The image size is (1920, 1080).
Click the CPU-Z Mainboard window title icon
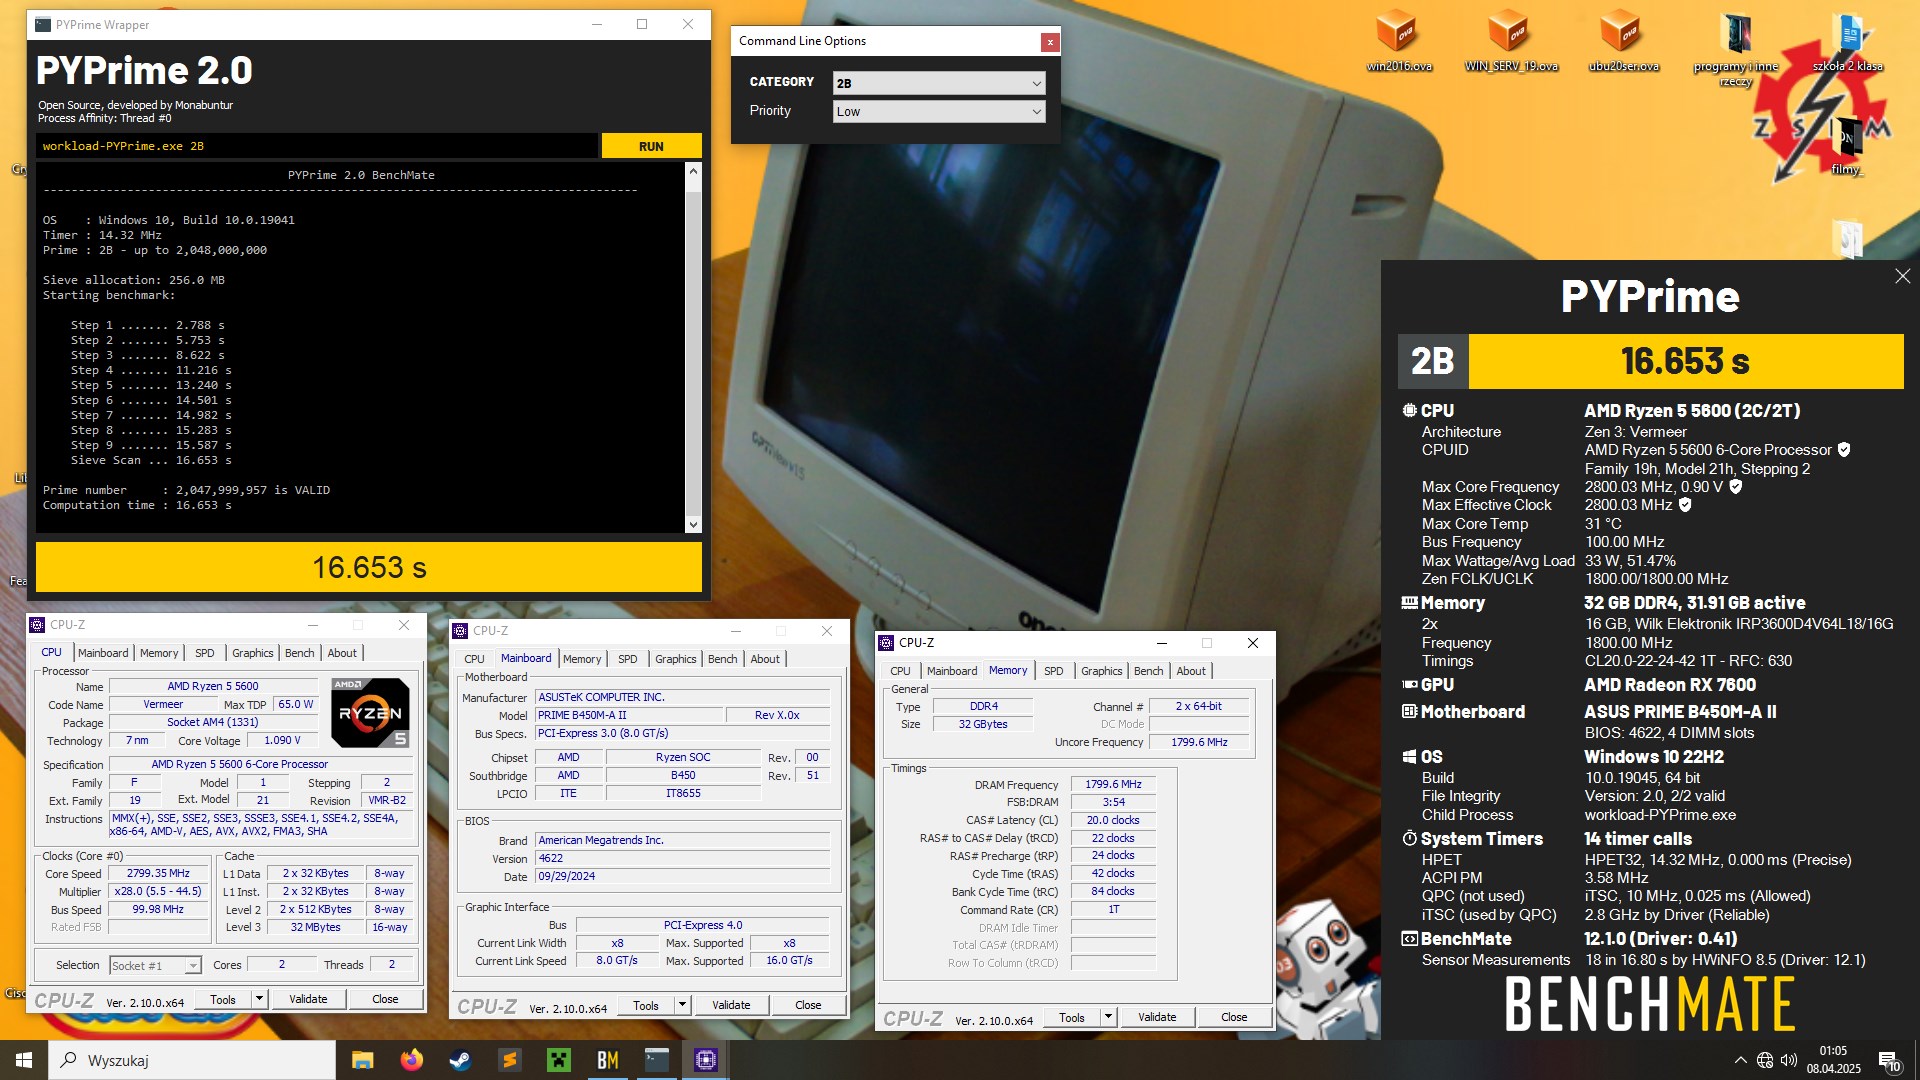pyautogui.click(x=460, y=631)
